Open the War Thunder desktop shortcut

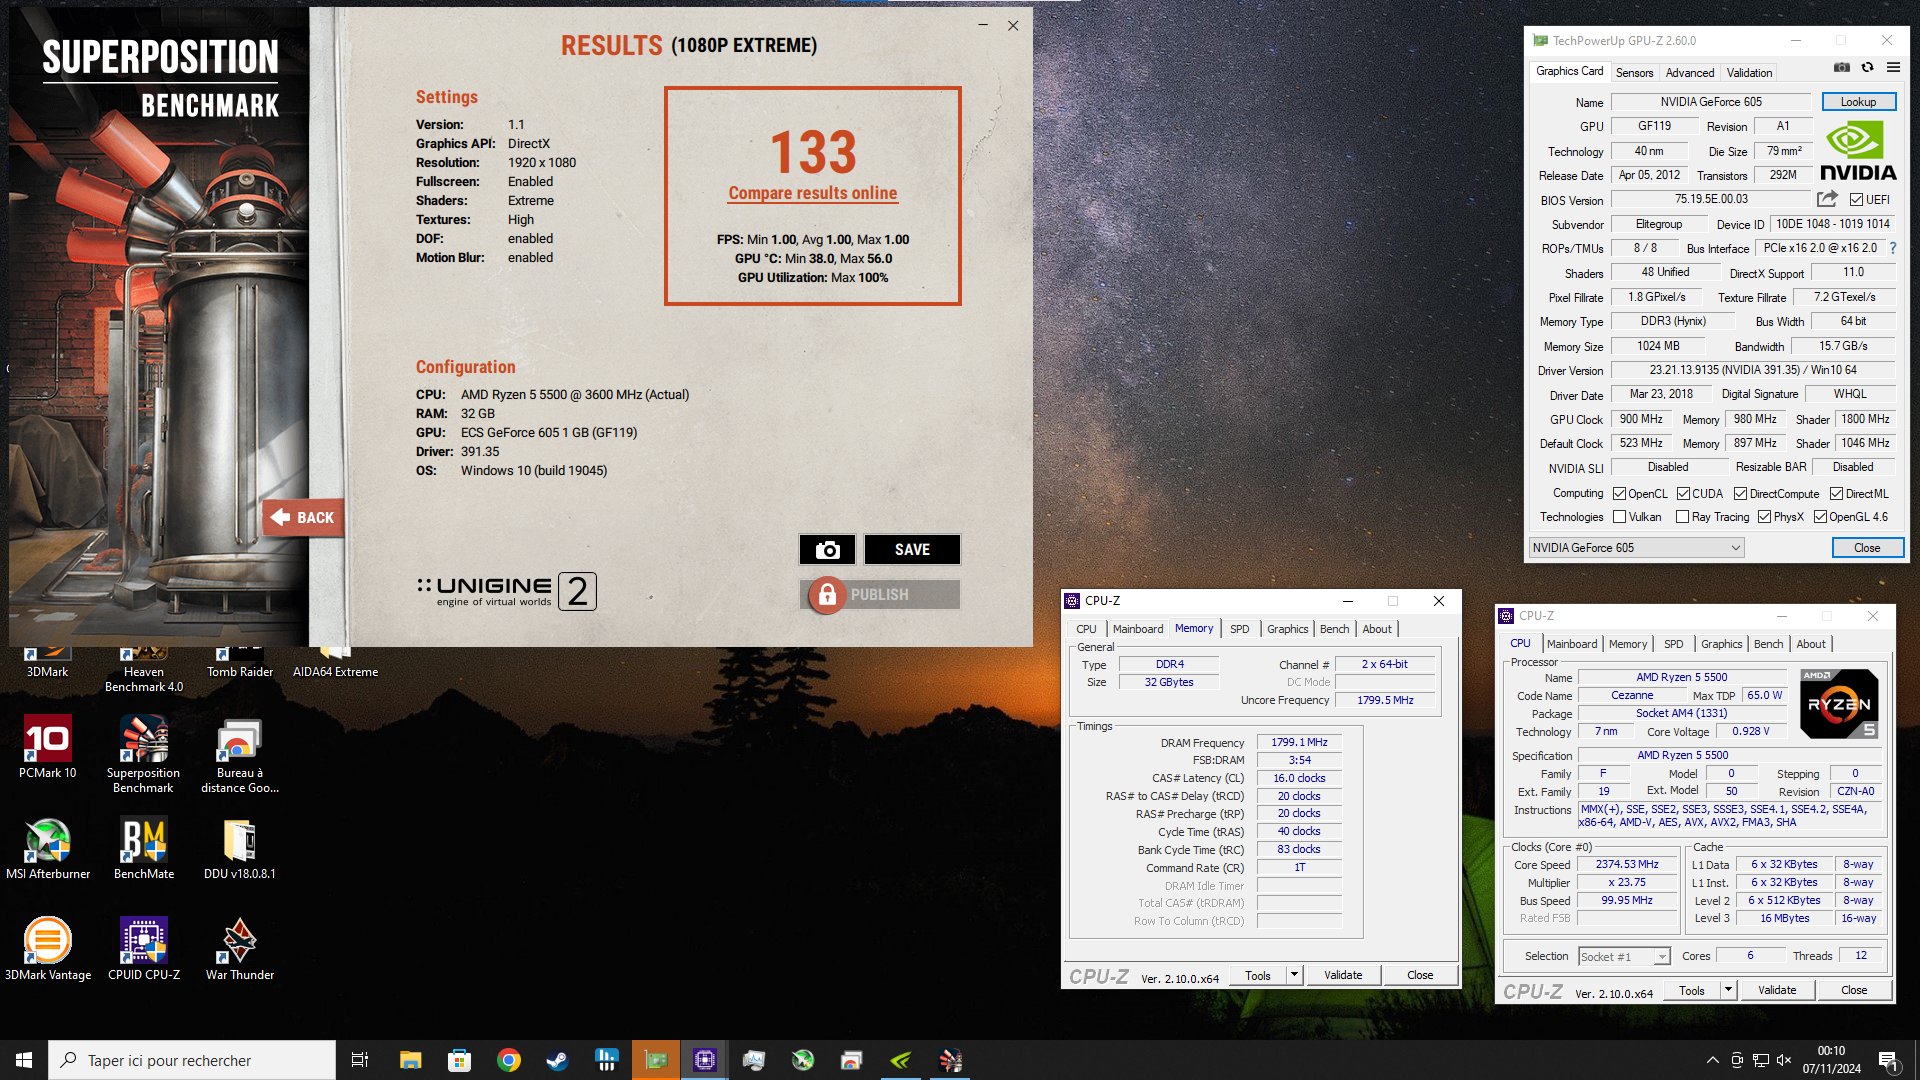coord(240,949)
